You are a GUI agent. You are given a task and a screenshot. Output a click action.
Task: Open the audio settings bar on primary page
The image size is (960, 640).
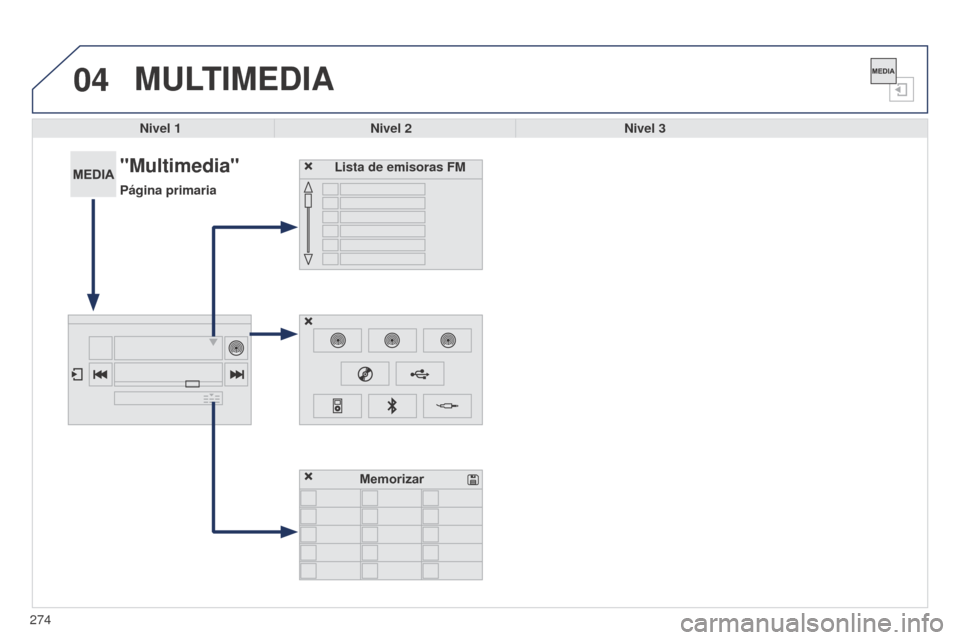168,399
